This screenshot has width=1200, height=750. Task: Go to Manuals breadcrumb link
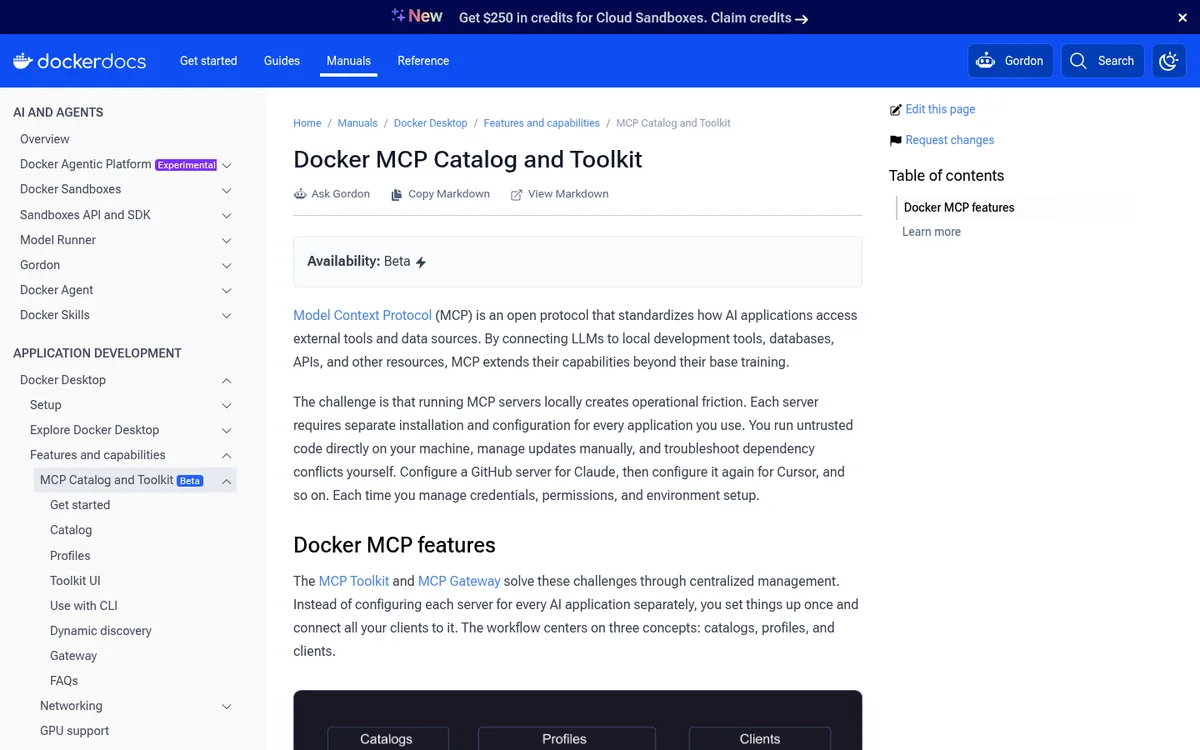point(357,123)
